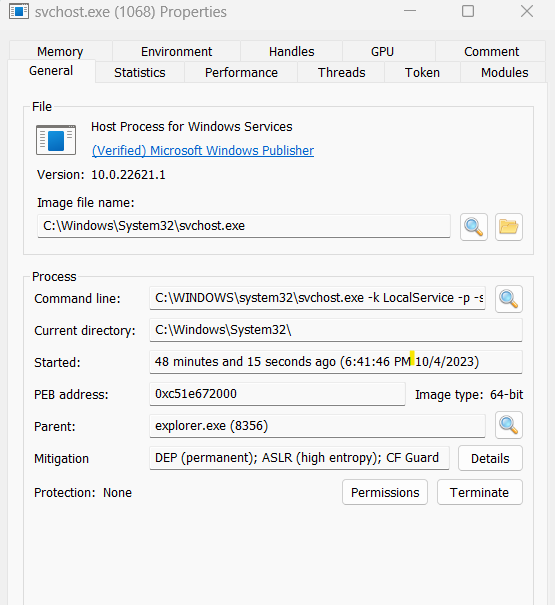This screenshot has height=605, width=555.
Task: Open the Token tab
Action: point(422,73)
